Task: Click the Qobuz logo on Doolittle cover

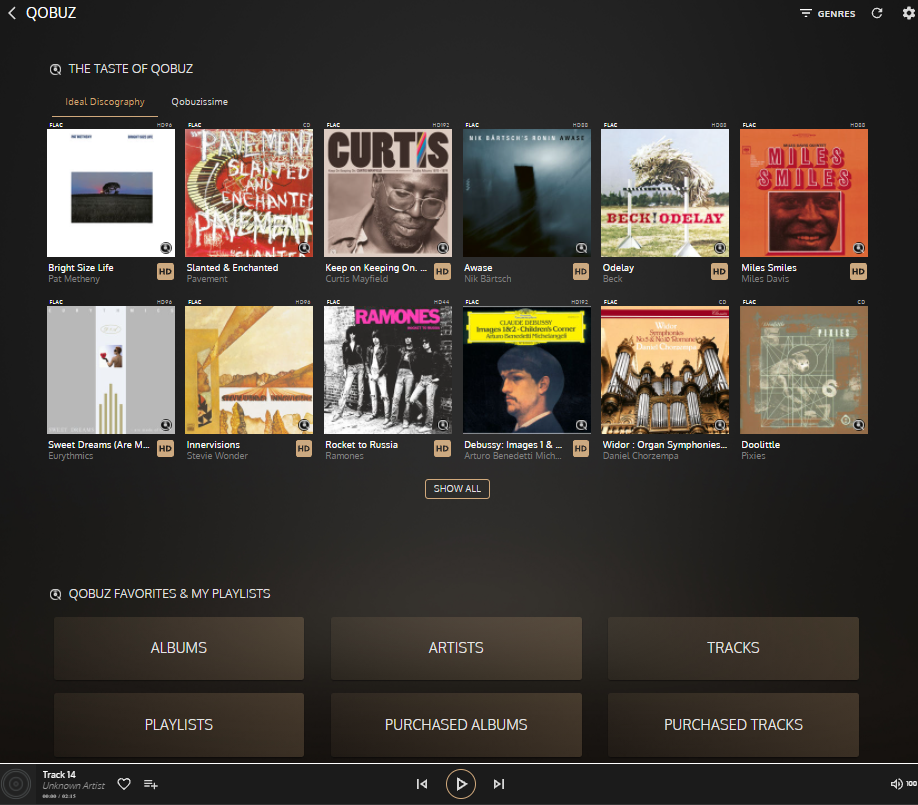Action: click(x=859, y=425)
